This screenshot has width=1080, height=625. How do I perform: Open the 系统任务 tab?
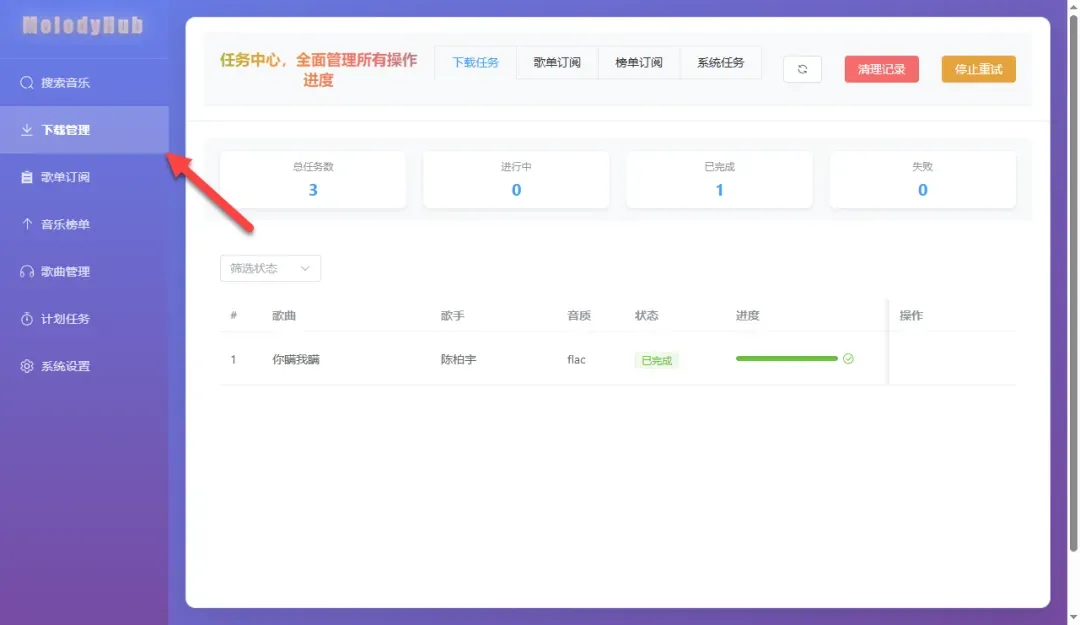720,63
